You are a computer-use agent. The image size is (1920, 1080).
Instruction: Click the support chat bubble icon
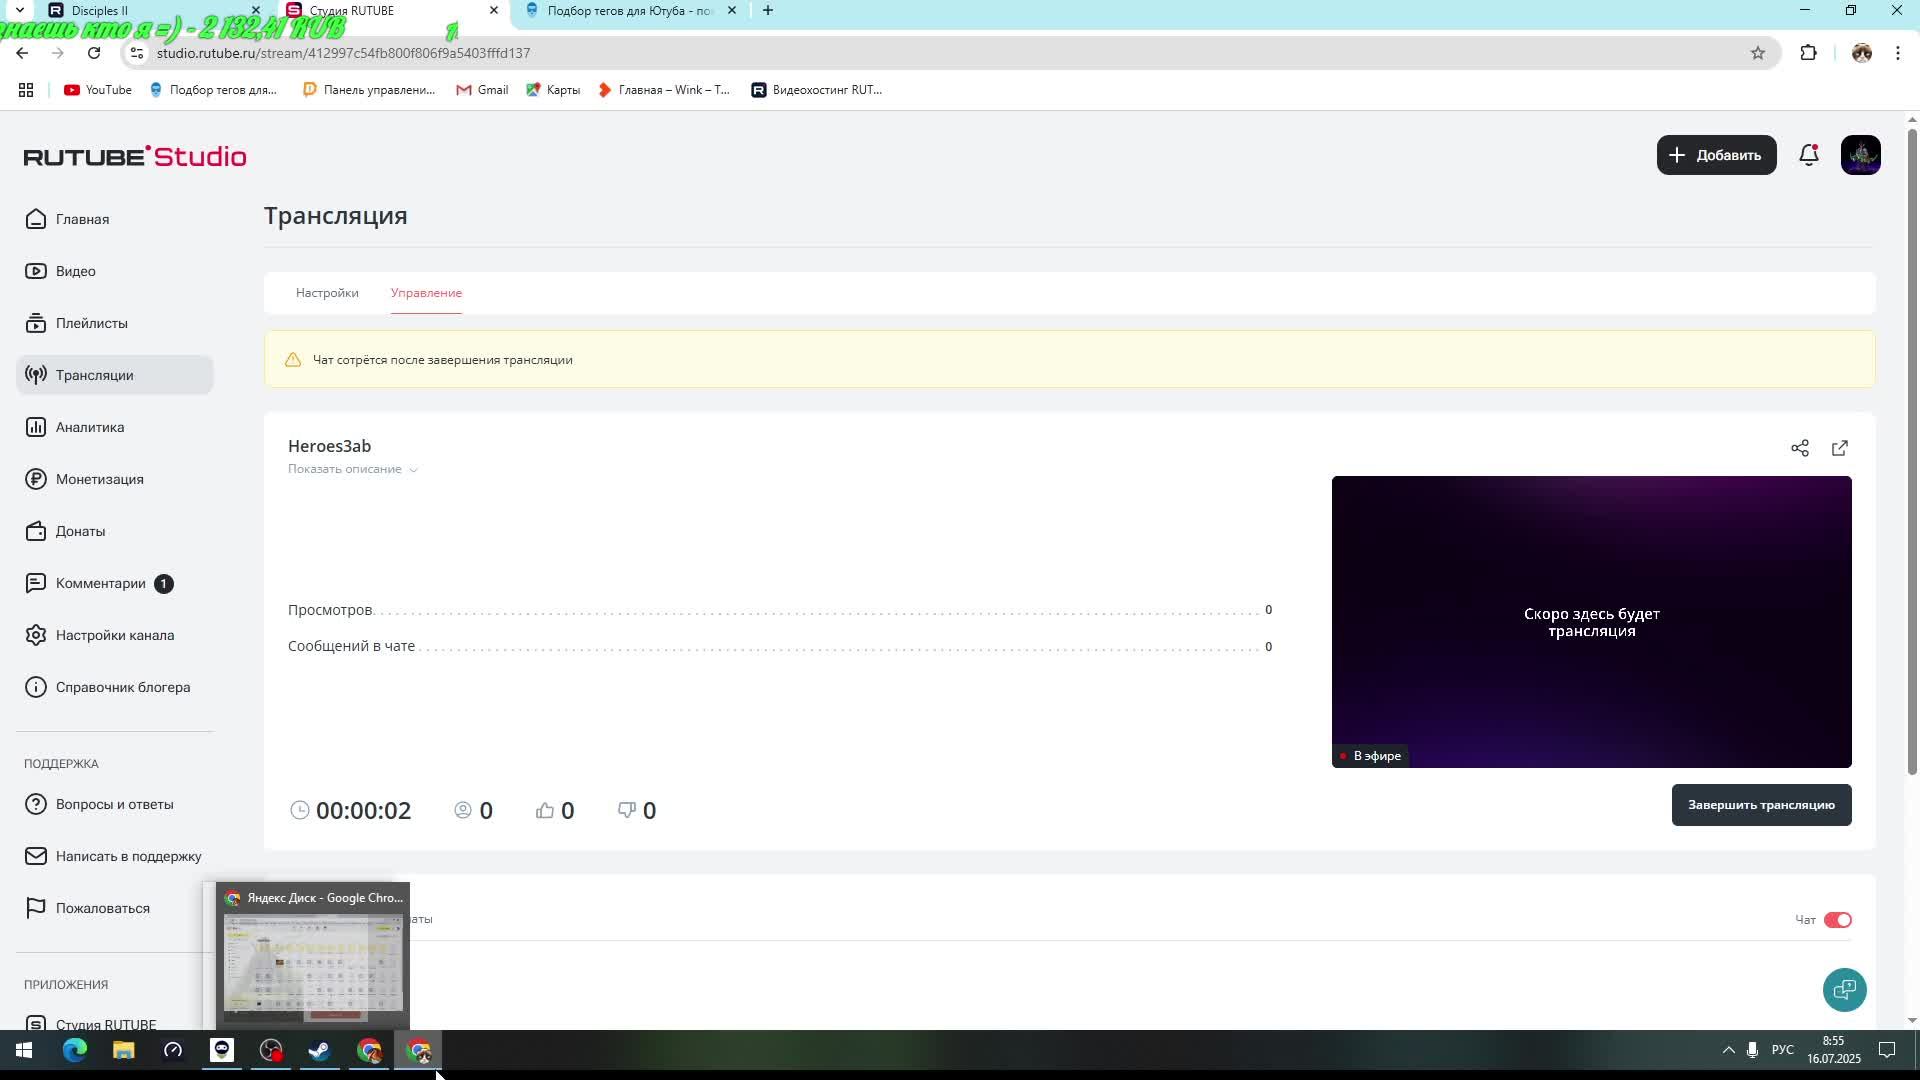(1844, 989)
